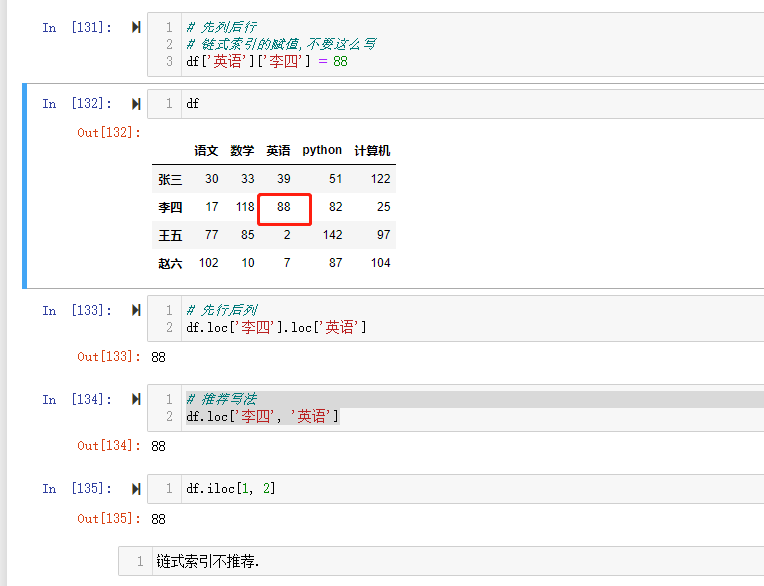Image resolution: width=764 pixels, height=586 pixels.
Task: Click the 张三 row label
Action: [170, 179]
